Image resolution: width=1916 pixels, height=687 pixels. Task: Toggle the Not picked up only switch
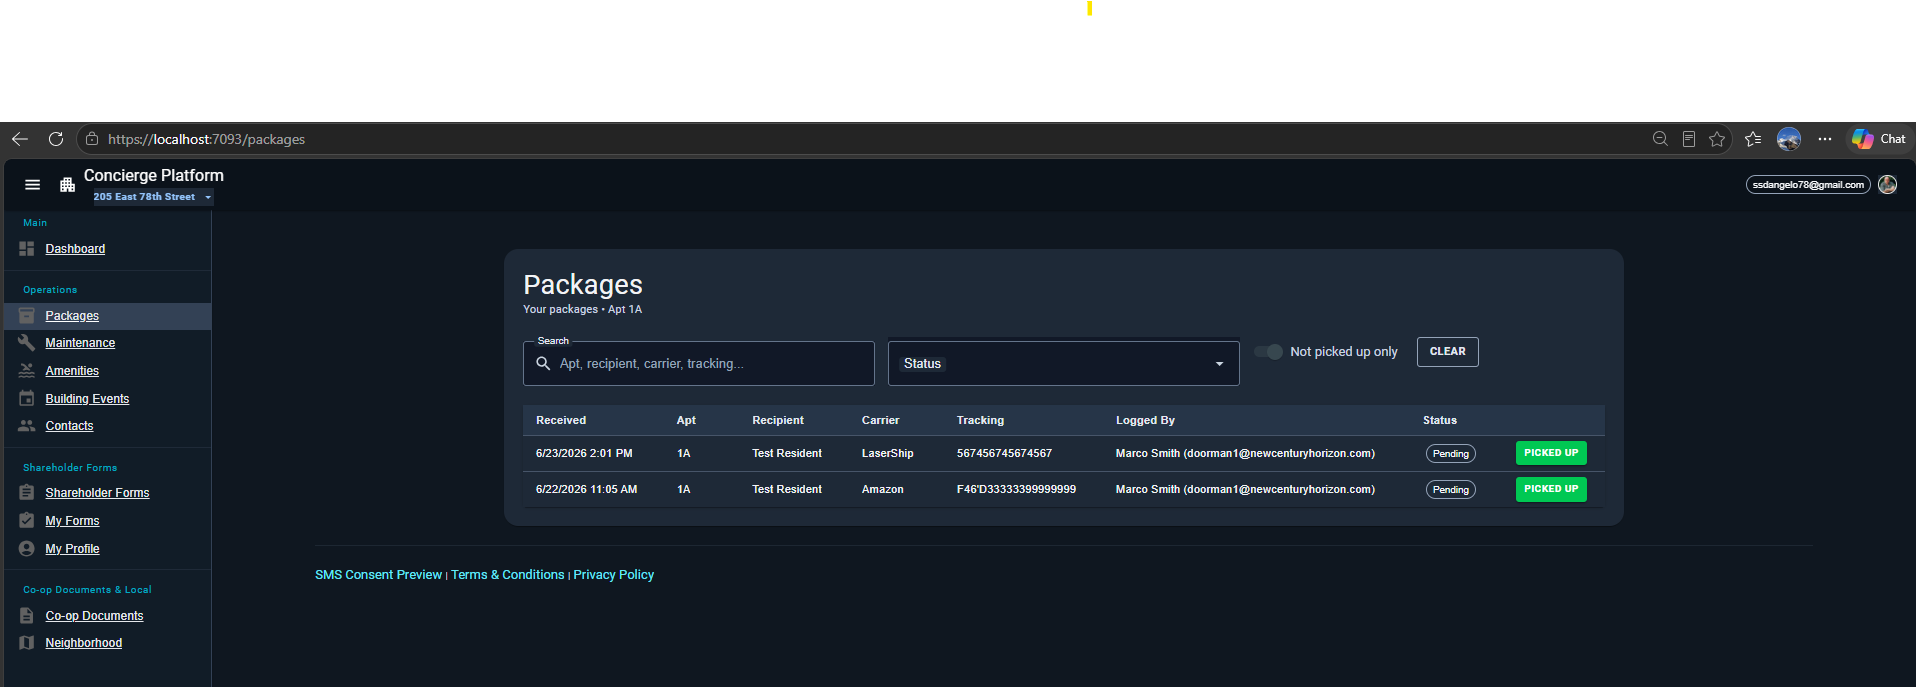[x=1269, y=352]
